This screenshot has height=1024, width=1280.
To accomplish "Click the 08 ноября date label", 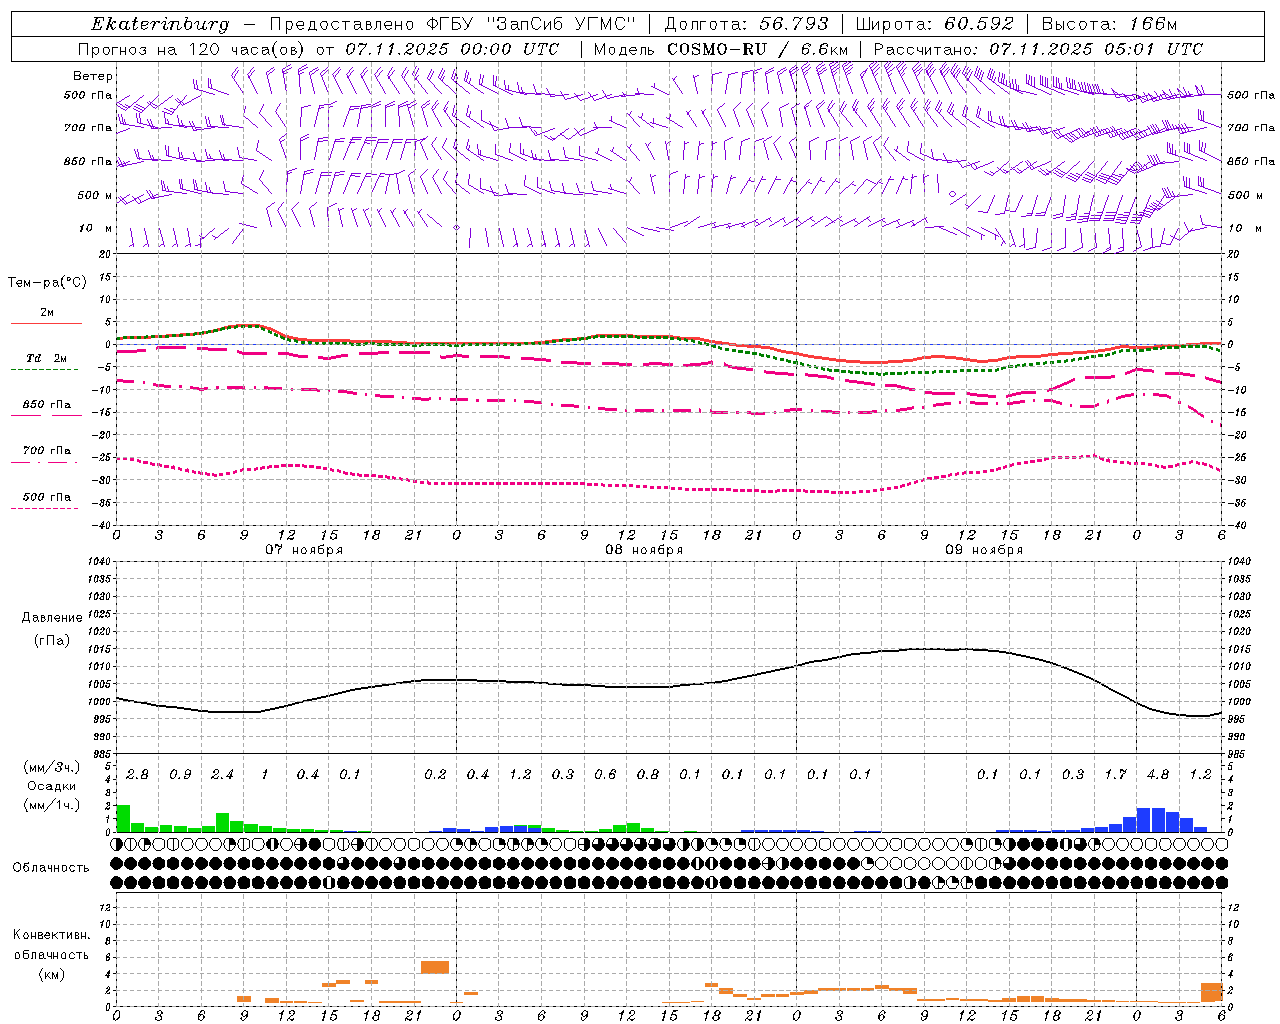I will point(644,550).
